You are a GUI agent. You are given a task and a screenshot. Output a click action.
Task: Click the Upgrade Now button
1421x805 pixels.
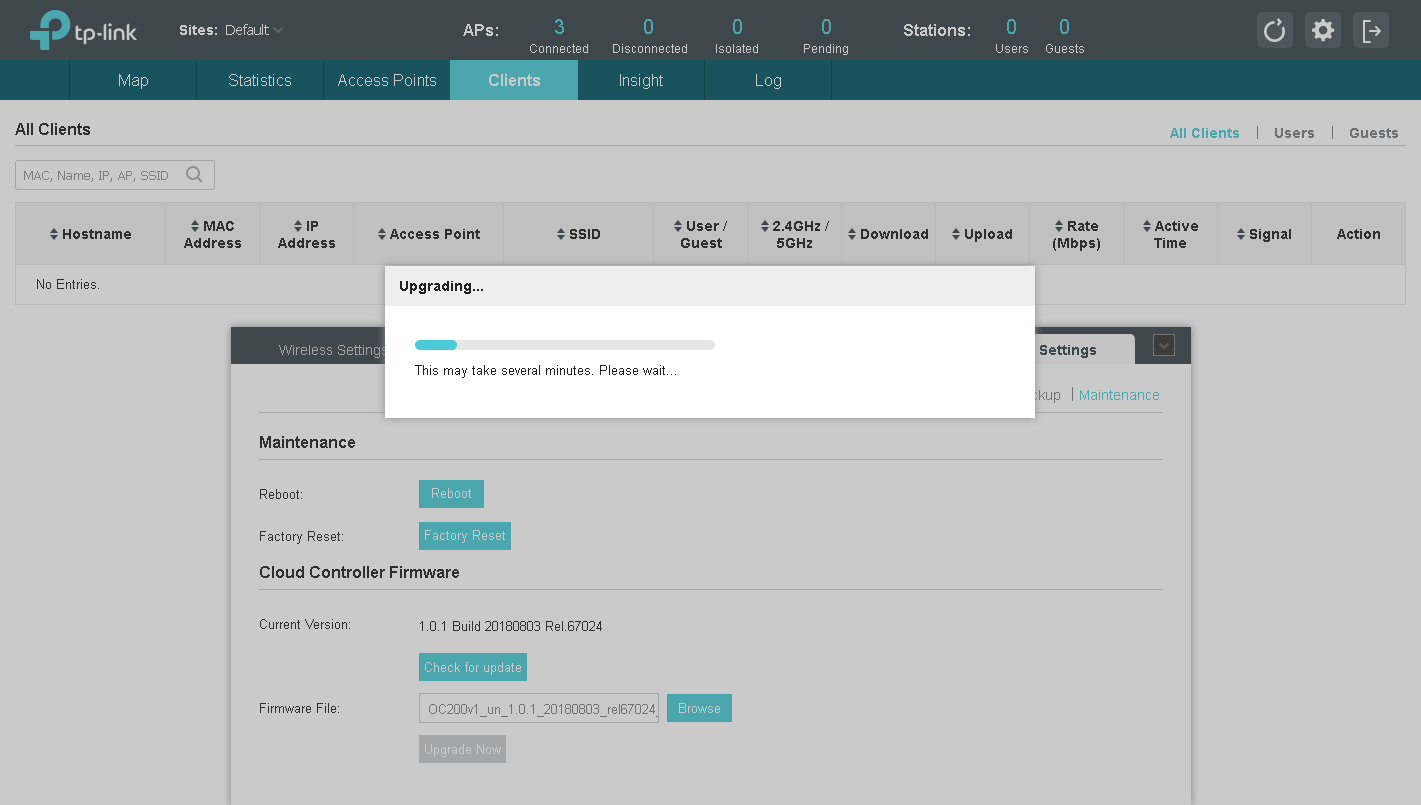click(x=462, y=749)
